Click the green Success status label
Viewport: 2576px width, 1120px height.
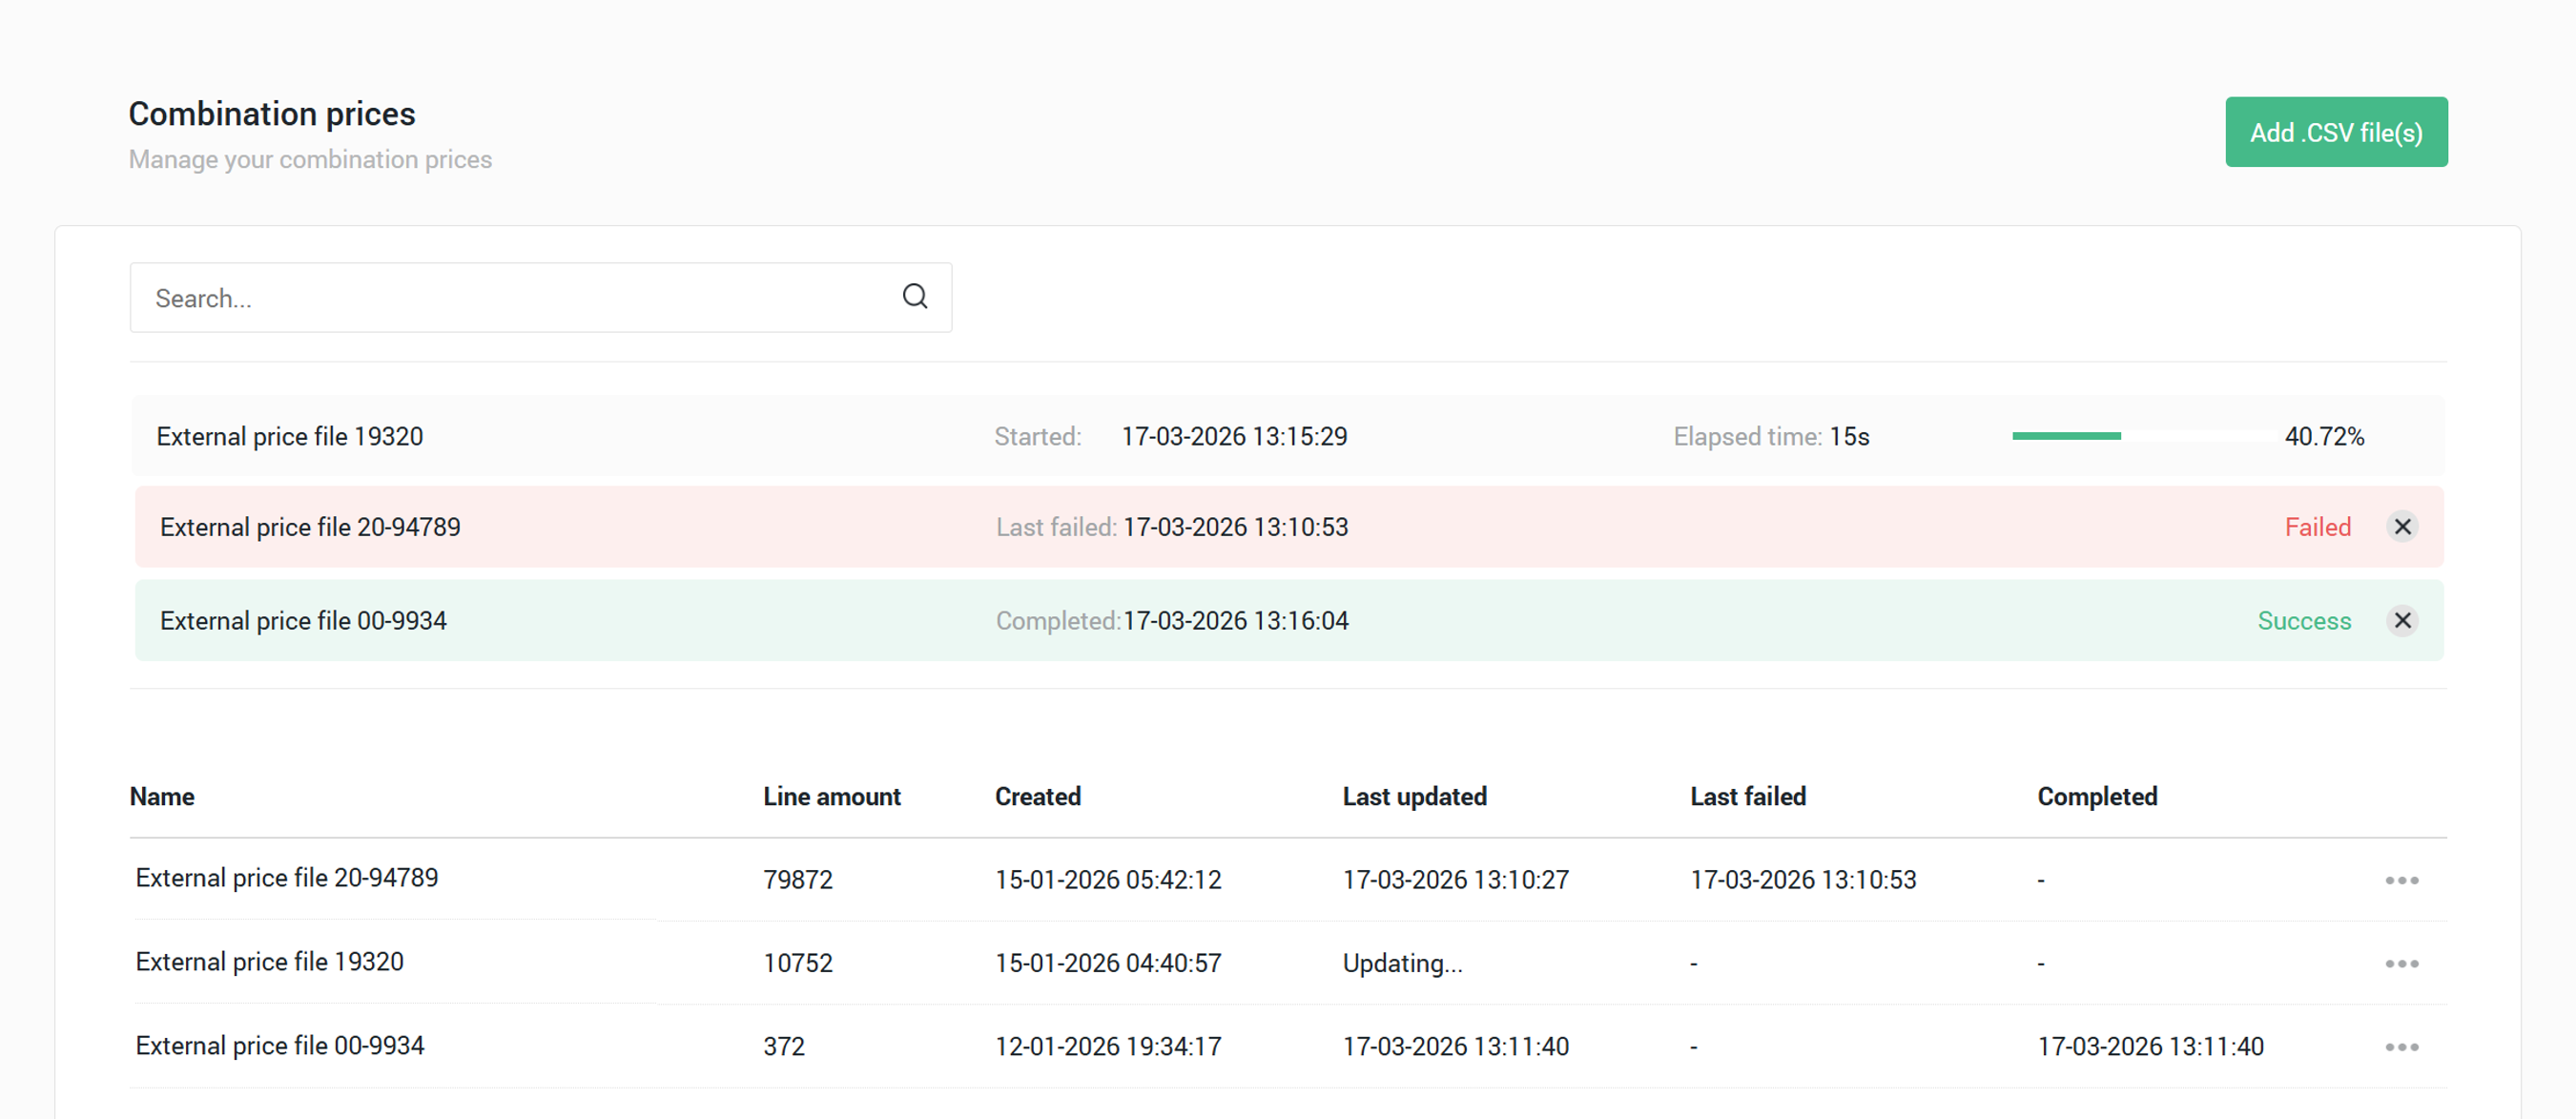2303,621
